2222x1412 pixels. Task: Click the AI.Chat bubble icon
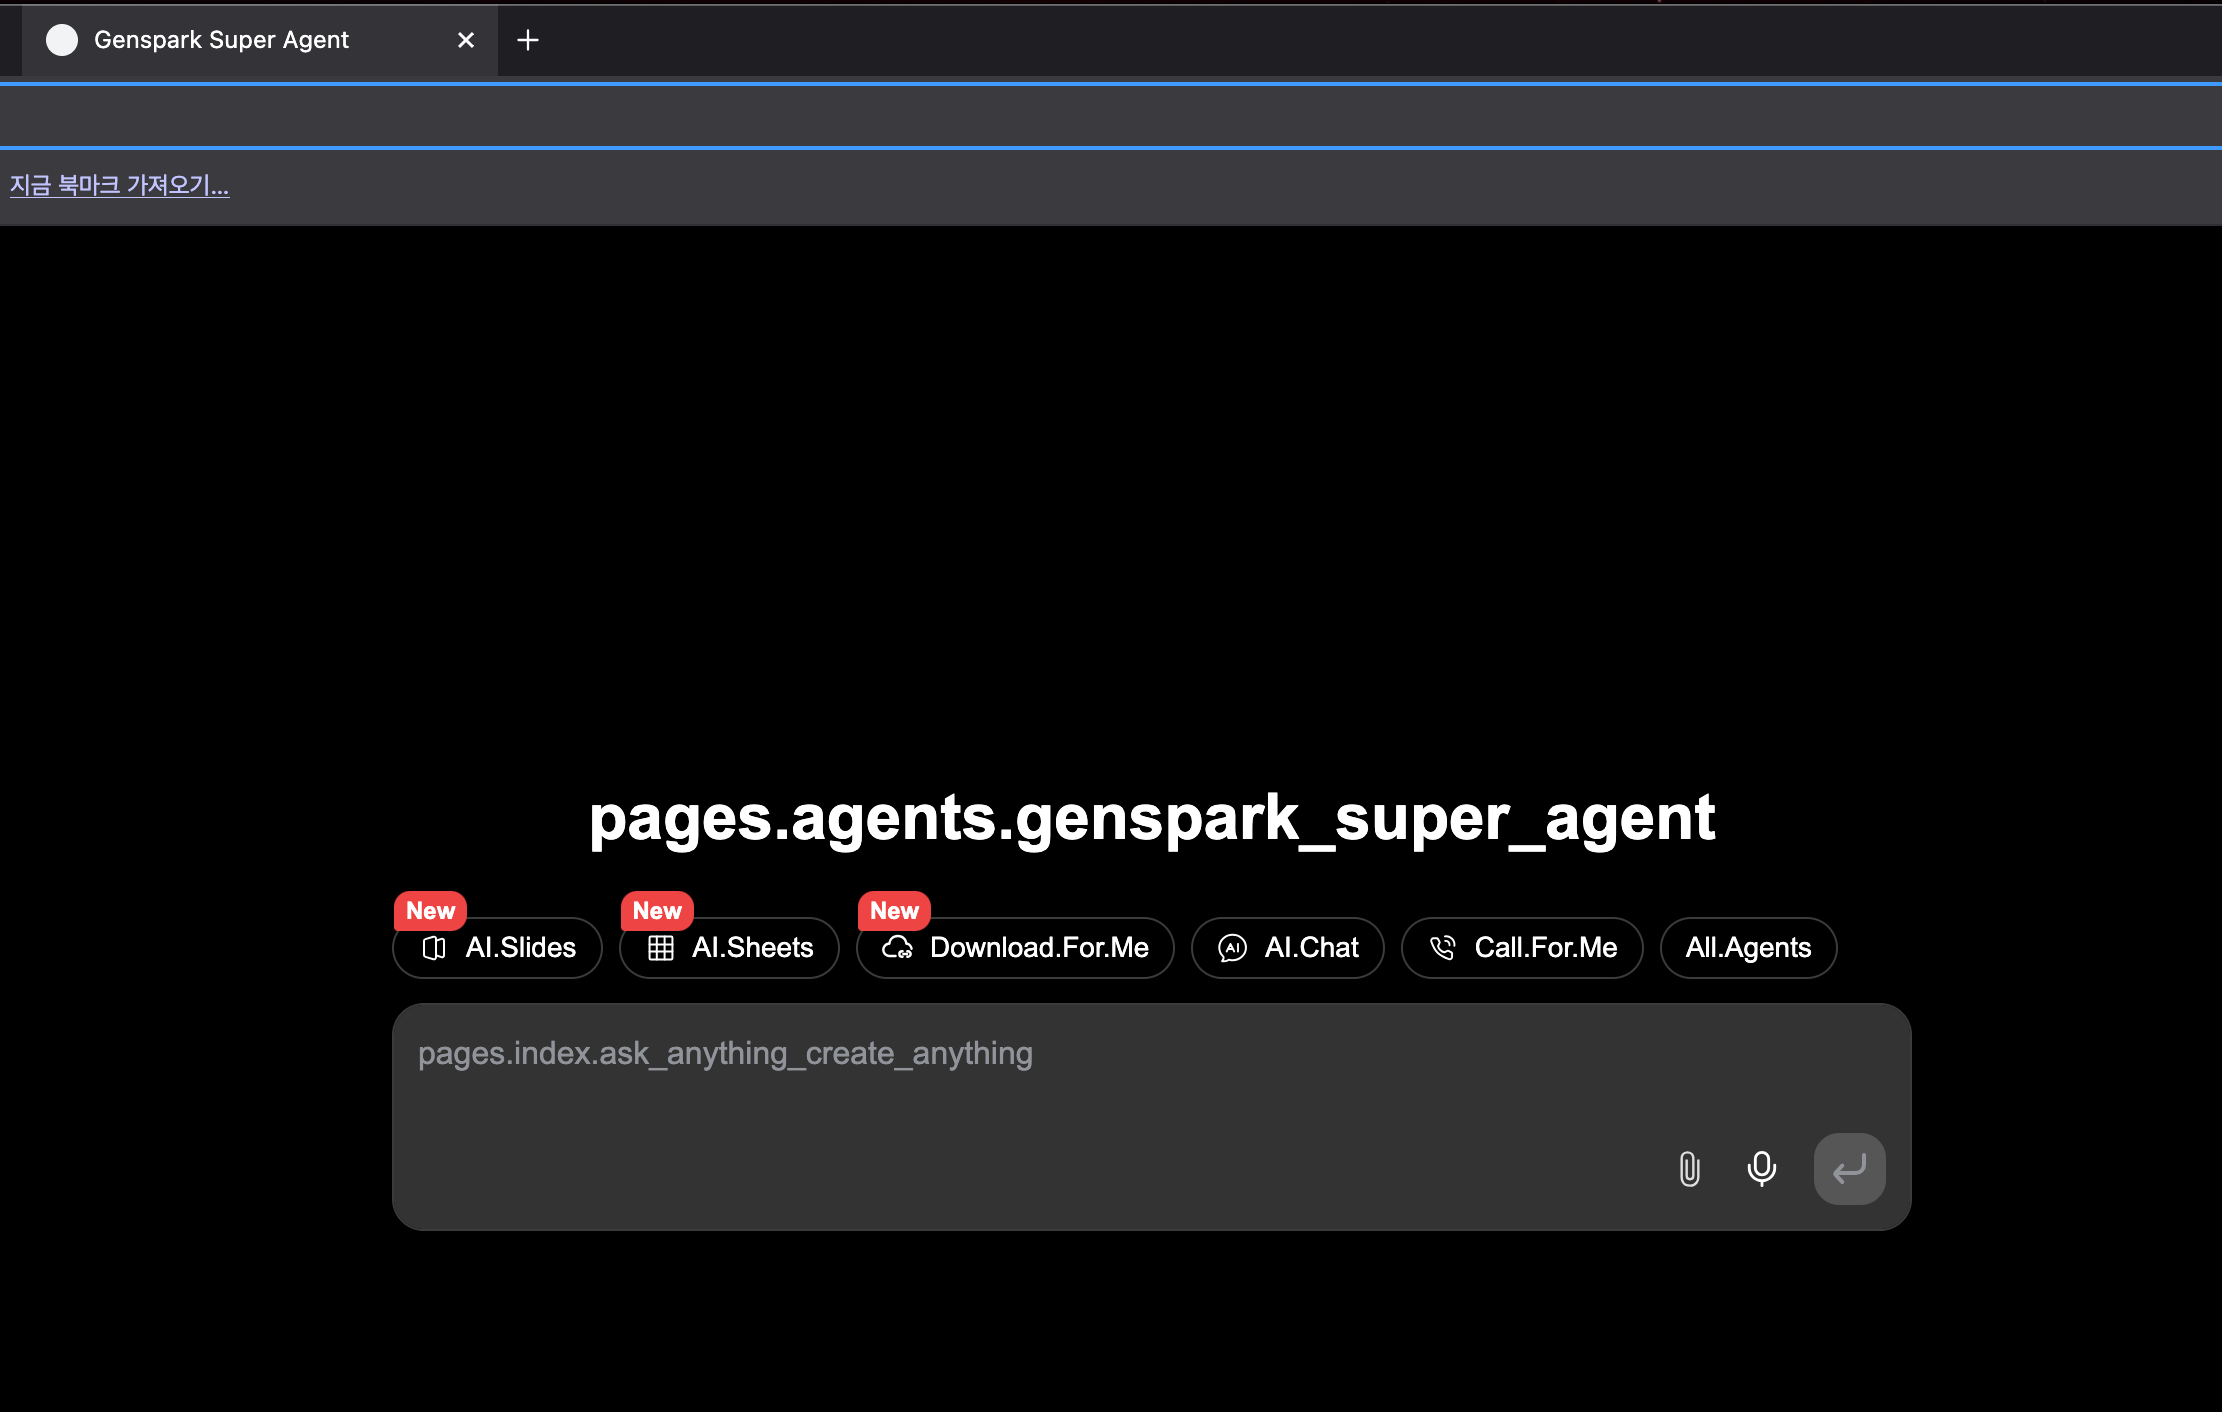click(x=1232, y=948)
